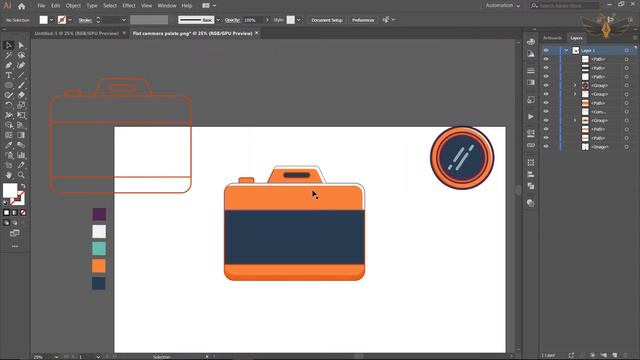Select the Selection tool arrow
Screen dimensions: 640x360
pyautogui.click(x=9, y=45)
